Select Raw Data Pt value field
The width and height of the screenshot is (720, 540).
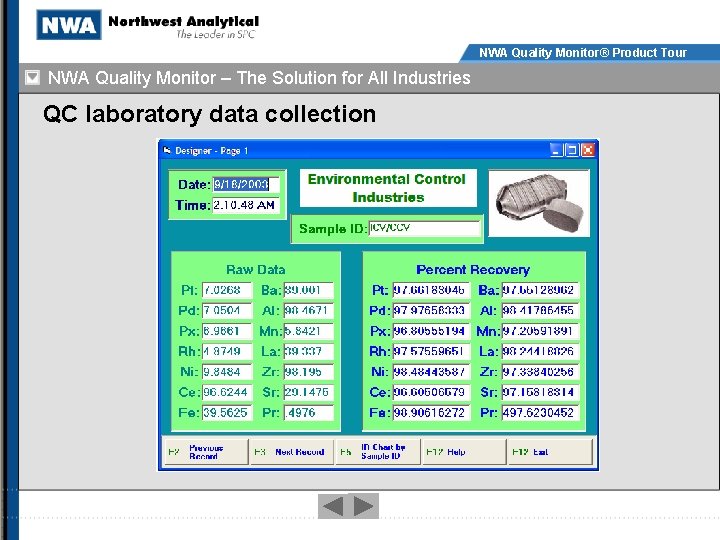[x=227, y=290]
